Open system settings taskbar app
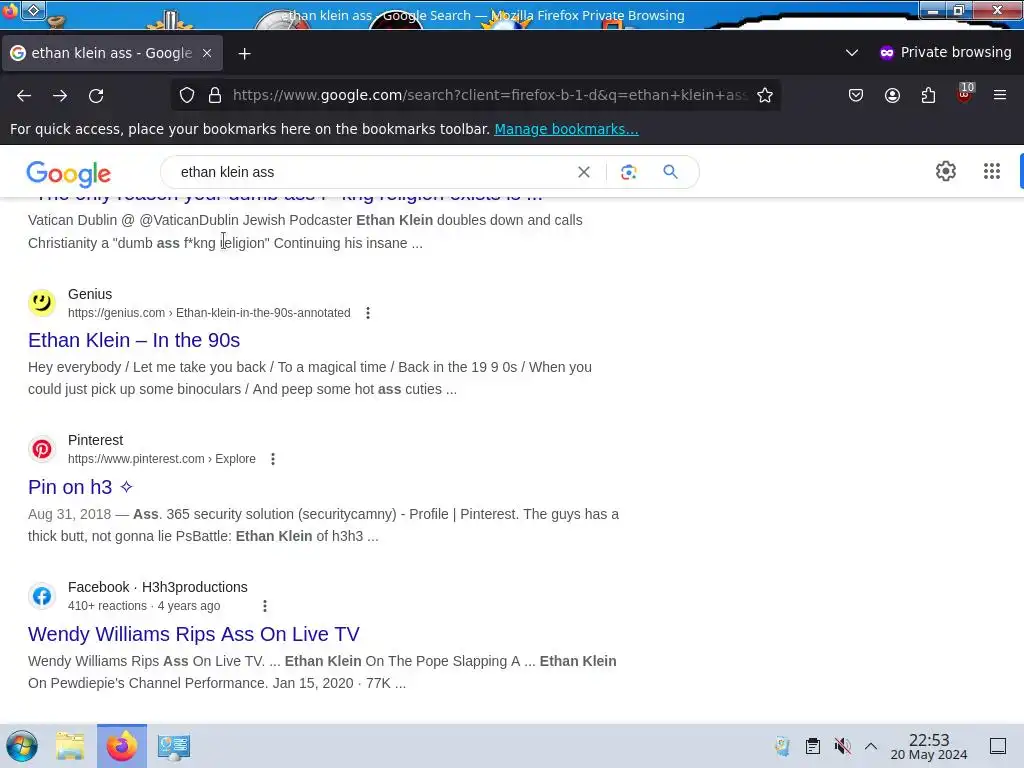This screenshot has width=1024, height=768. (x=174, y=746)
